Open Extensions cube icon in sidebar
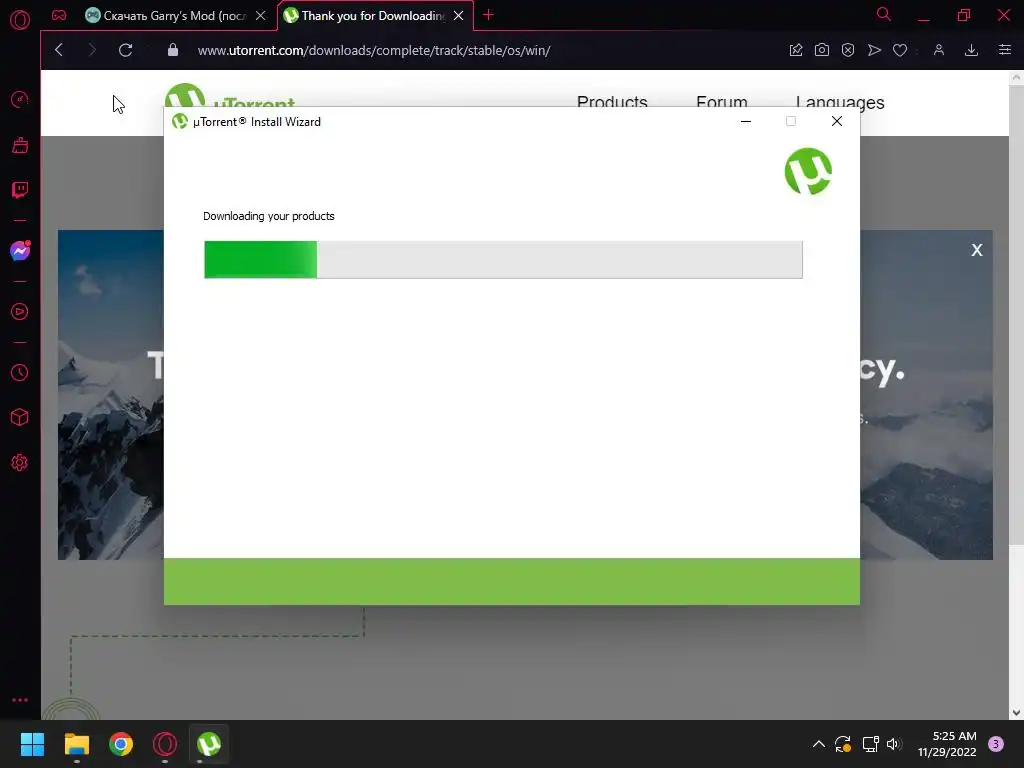Viewport: 1024px width, 768px height. coord(20,417)
